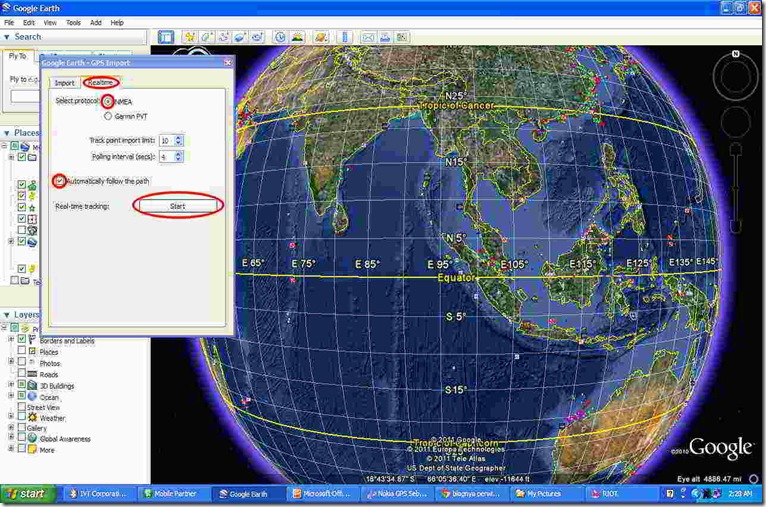
Task: Enable the Street View layer checkbox
Action: coord(21,406)
